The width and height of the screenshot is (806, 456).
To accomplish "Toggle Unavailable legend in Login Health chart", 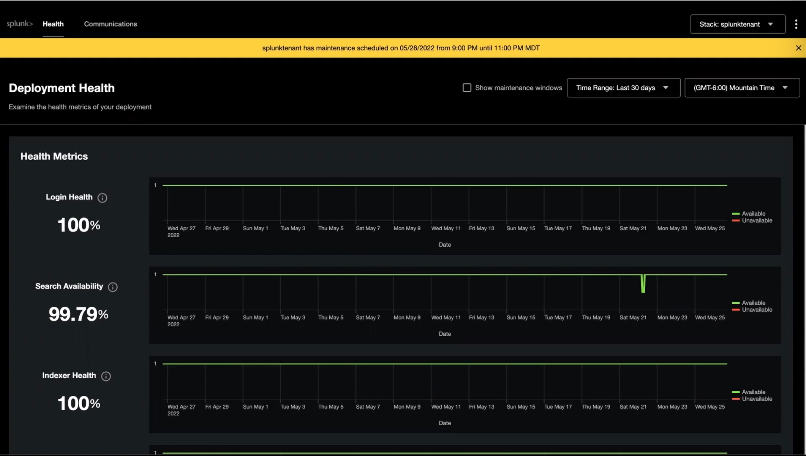I will (753, 220).
